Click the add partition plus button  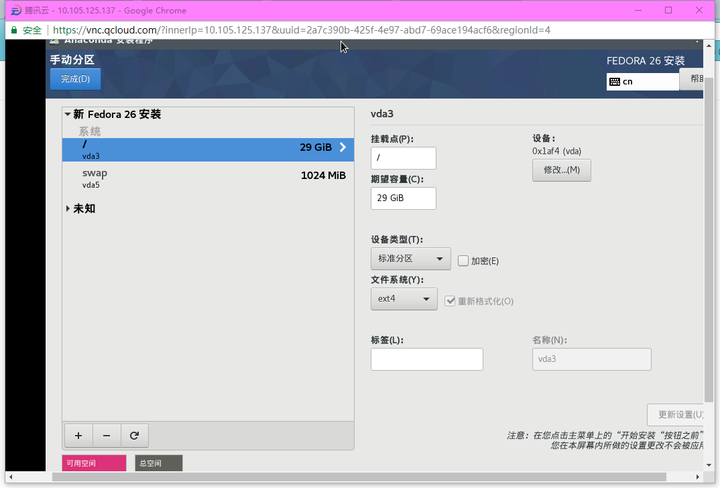click(x=78, y=435)
